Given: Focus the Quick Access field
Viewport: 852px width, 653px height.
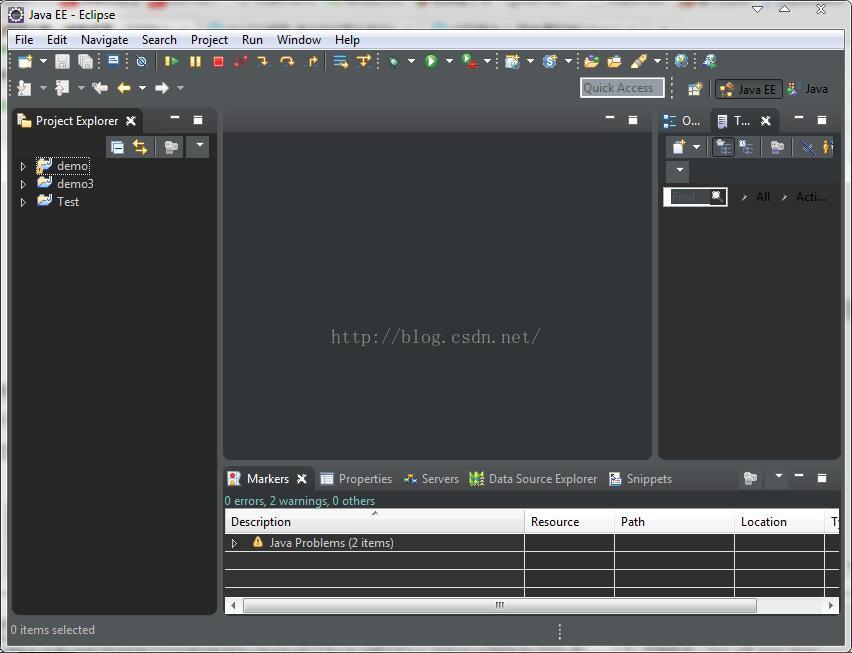Looking at the screenshot, I should point(622,88).
